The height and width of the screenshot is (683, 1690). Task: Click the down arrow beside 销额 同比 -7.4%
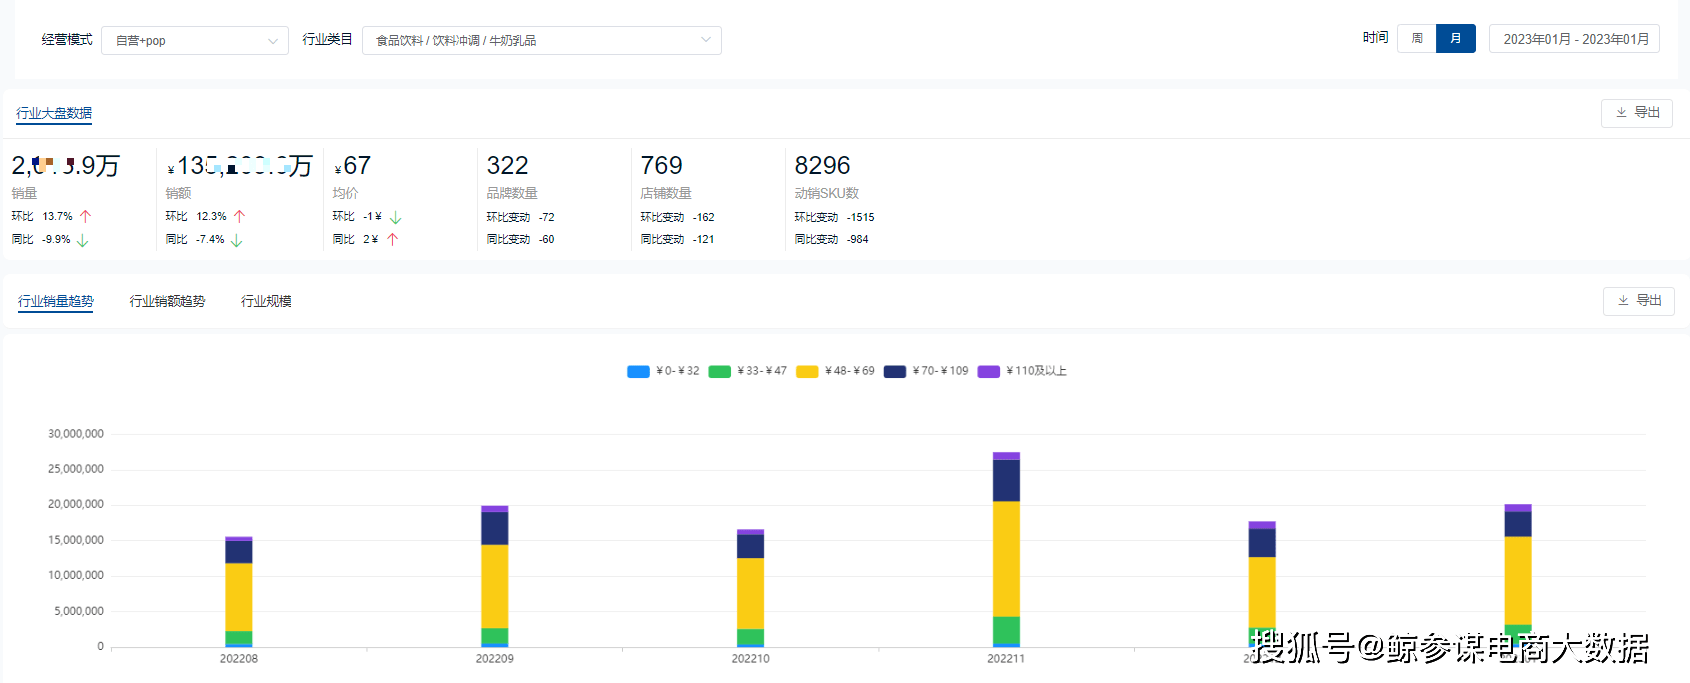(237, 240)
